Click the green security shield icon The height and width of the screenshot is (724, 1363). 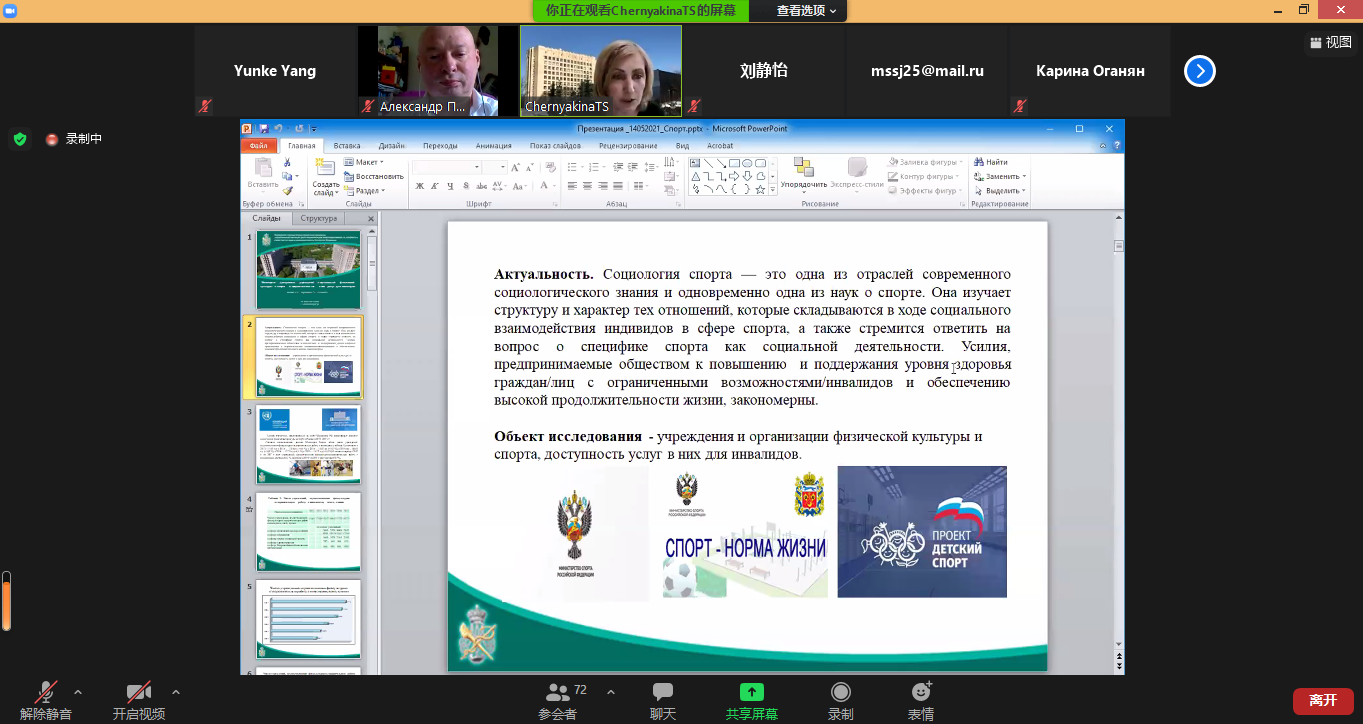click(x=20, y=139)
